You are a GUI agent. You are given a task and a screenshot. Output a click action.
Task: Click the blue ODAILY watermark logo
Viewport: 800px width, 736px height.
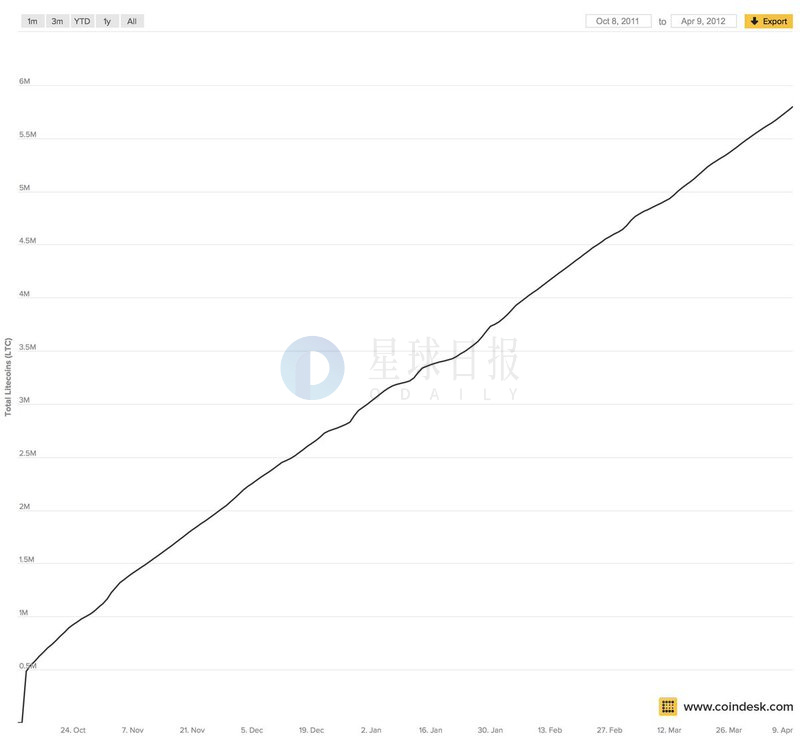tap(312, 368)
